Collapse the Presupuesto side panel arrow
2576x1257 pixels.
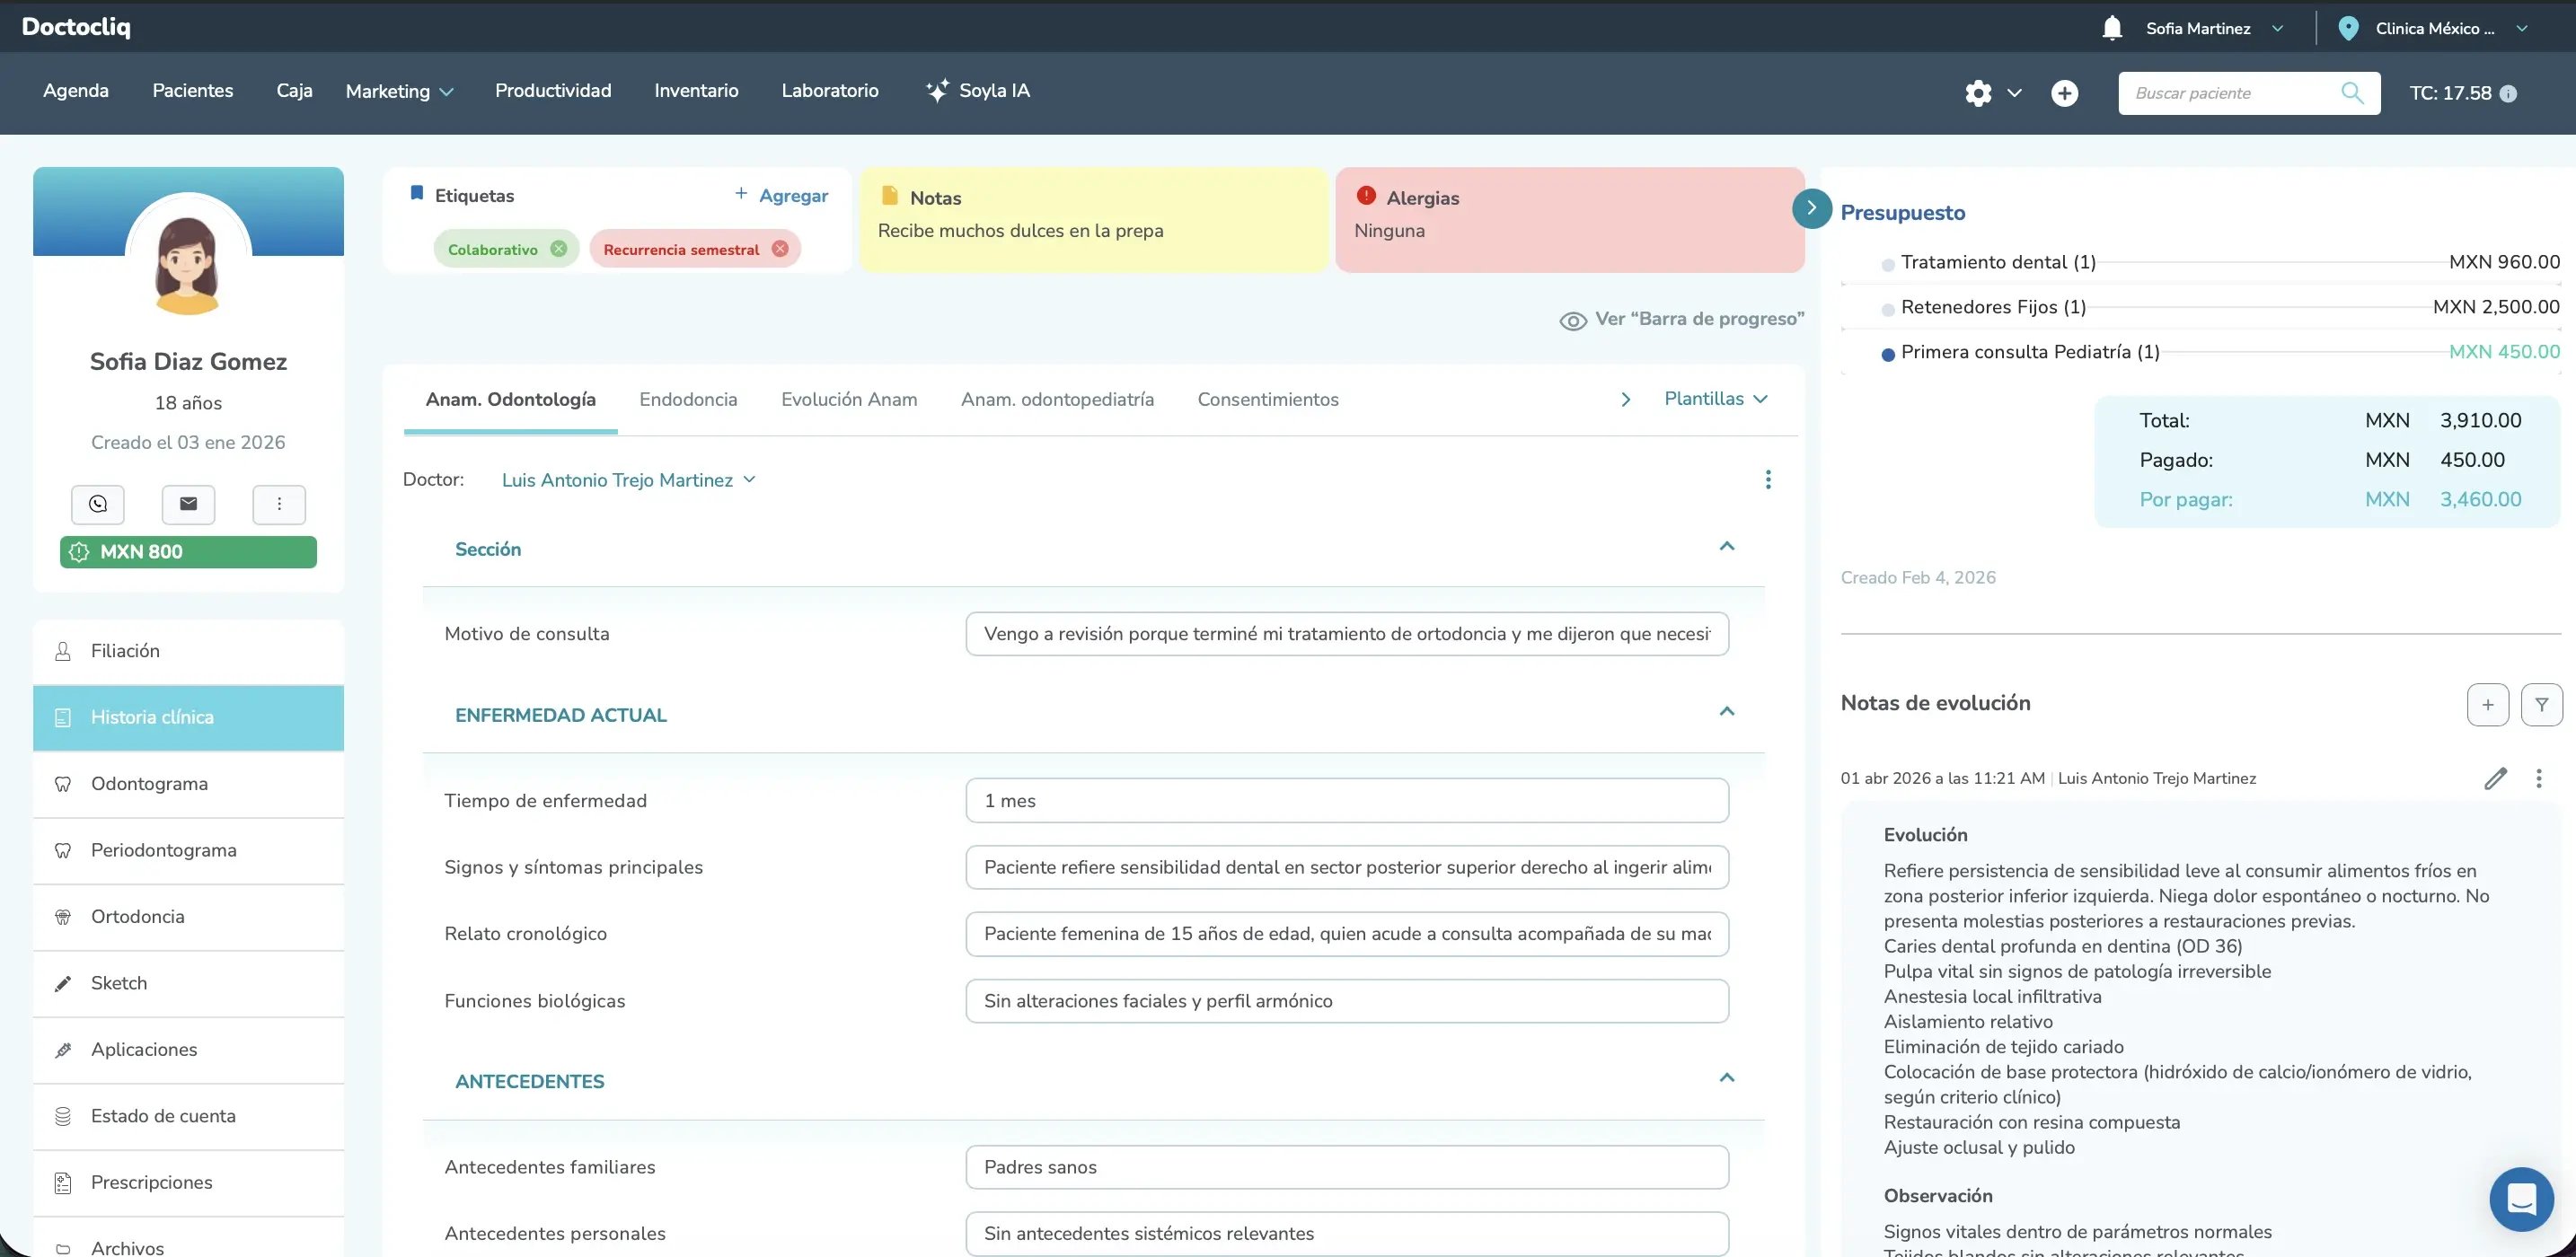pyautogui.click(x=1811, y=208)
